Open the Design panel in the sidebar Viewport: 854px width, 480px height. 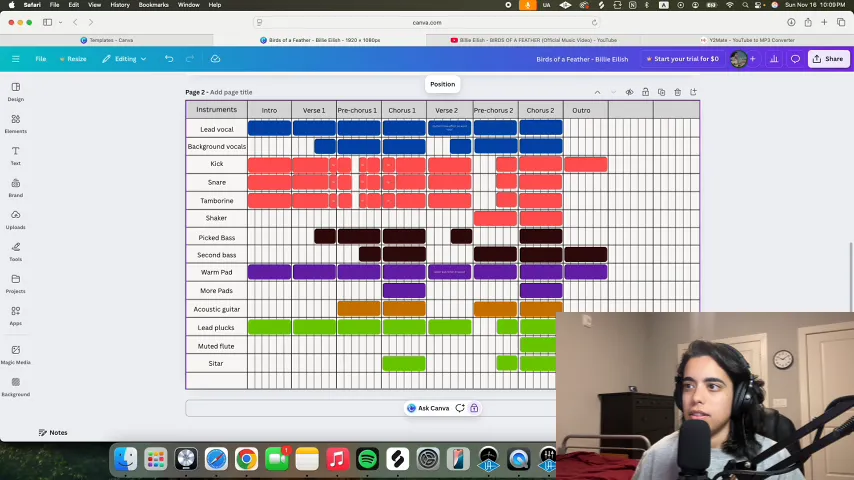click(15, 92)
